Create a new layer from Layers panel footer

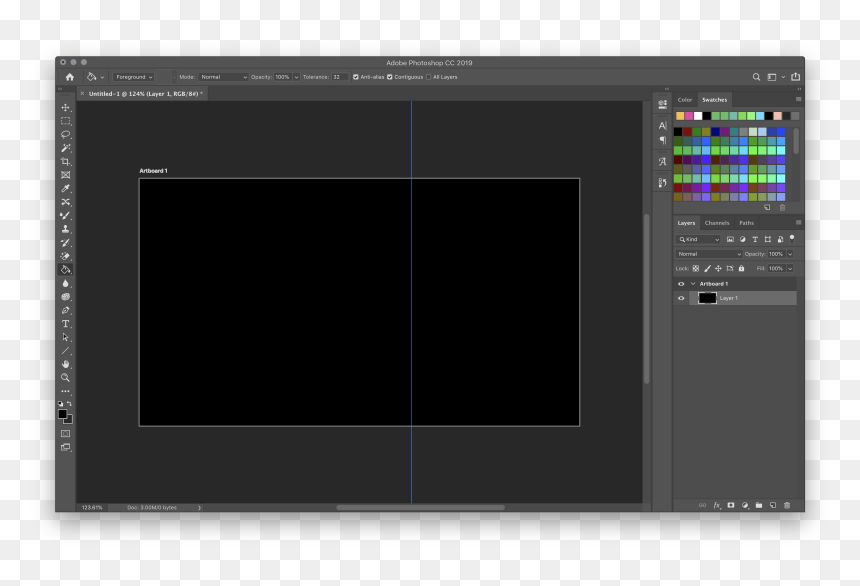pyautogui.click(x=773, y=505)
